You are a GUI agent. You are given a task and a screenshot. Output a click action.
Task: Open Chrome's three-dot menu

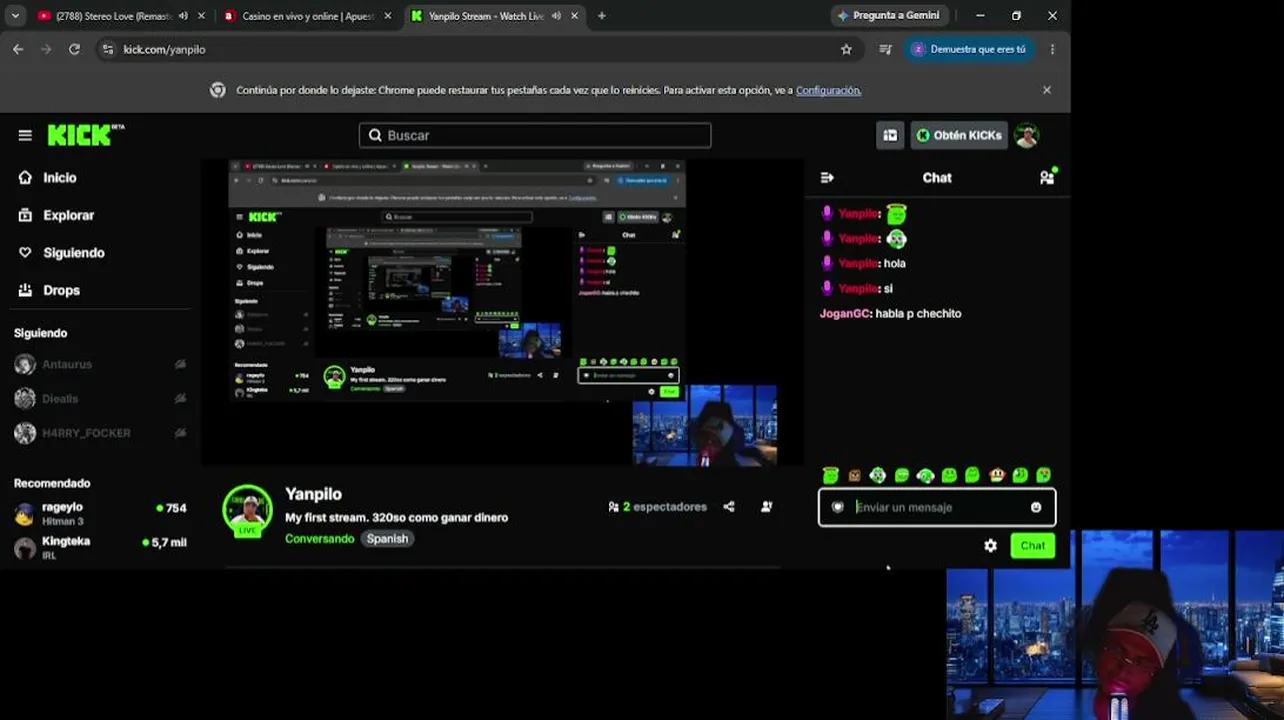pyautogui.click(x=1052, y=49)
